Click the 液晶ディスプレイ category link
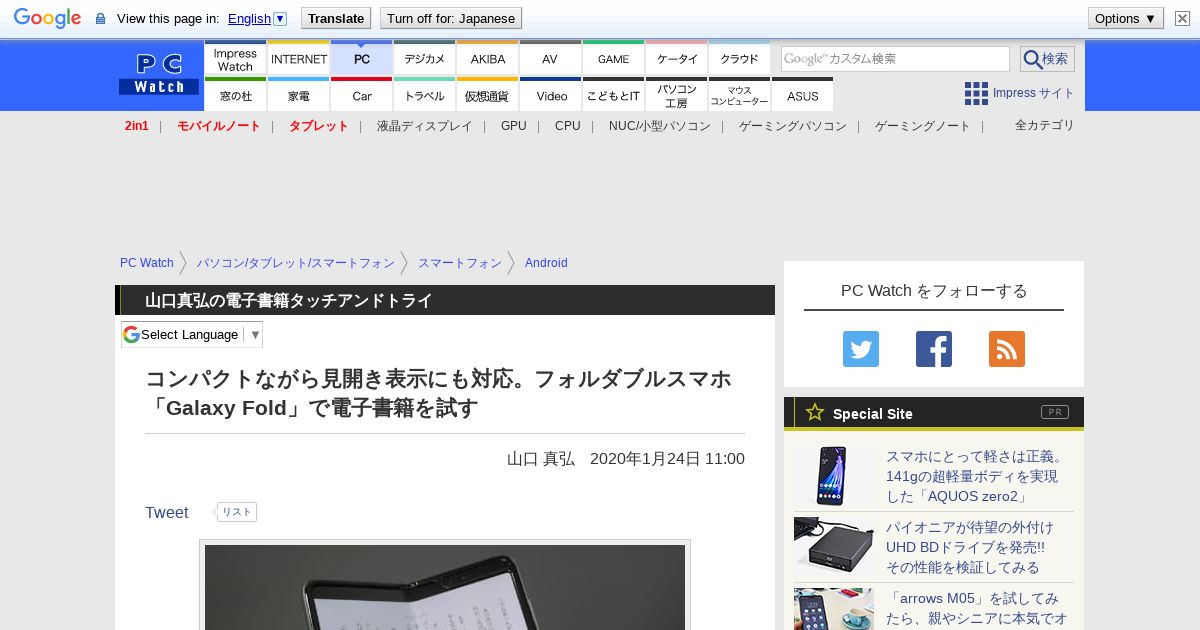Screen dimensions: 1200x630 click(x=425, y=126)
